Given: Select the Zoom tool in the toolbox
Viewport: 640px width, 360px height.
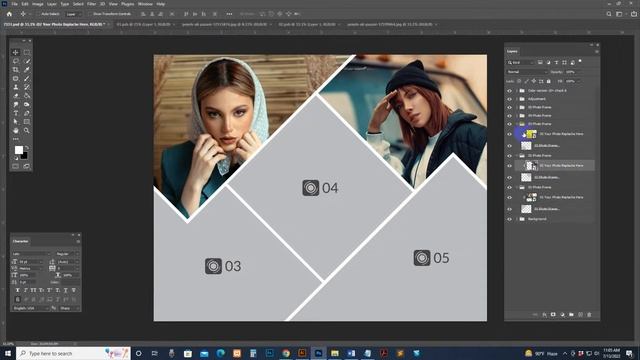Looking at the screenshot, I should click(x=27, y=131).
